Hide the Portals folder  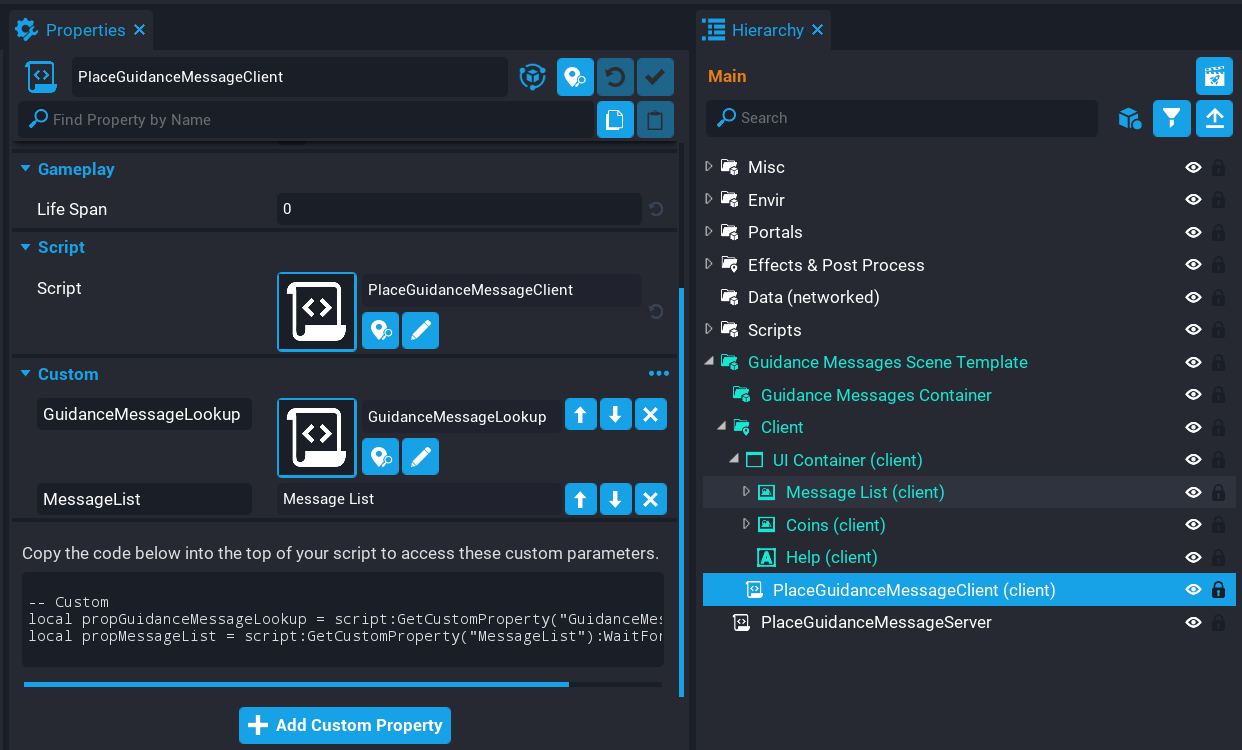coord(1192,232)
